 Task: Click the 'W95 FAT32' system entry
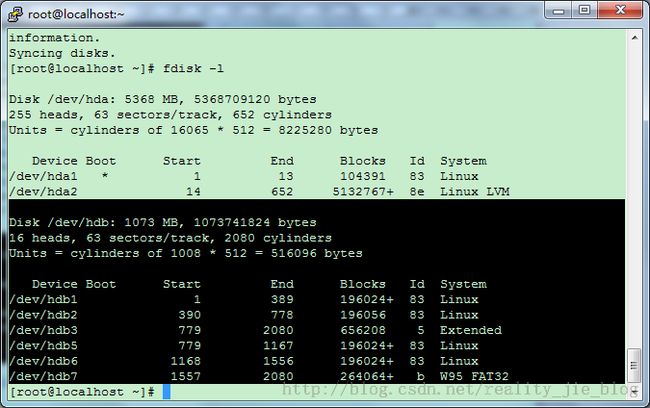click(x=474, y=376)
